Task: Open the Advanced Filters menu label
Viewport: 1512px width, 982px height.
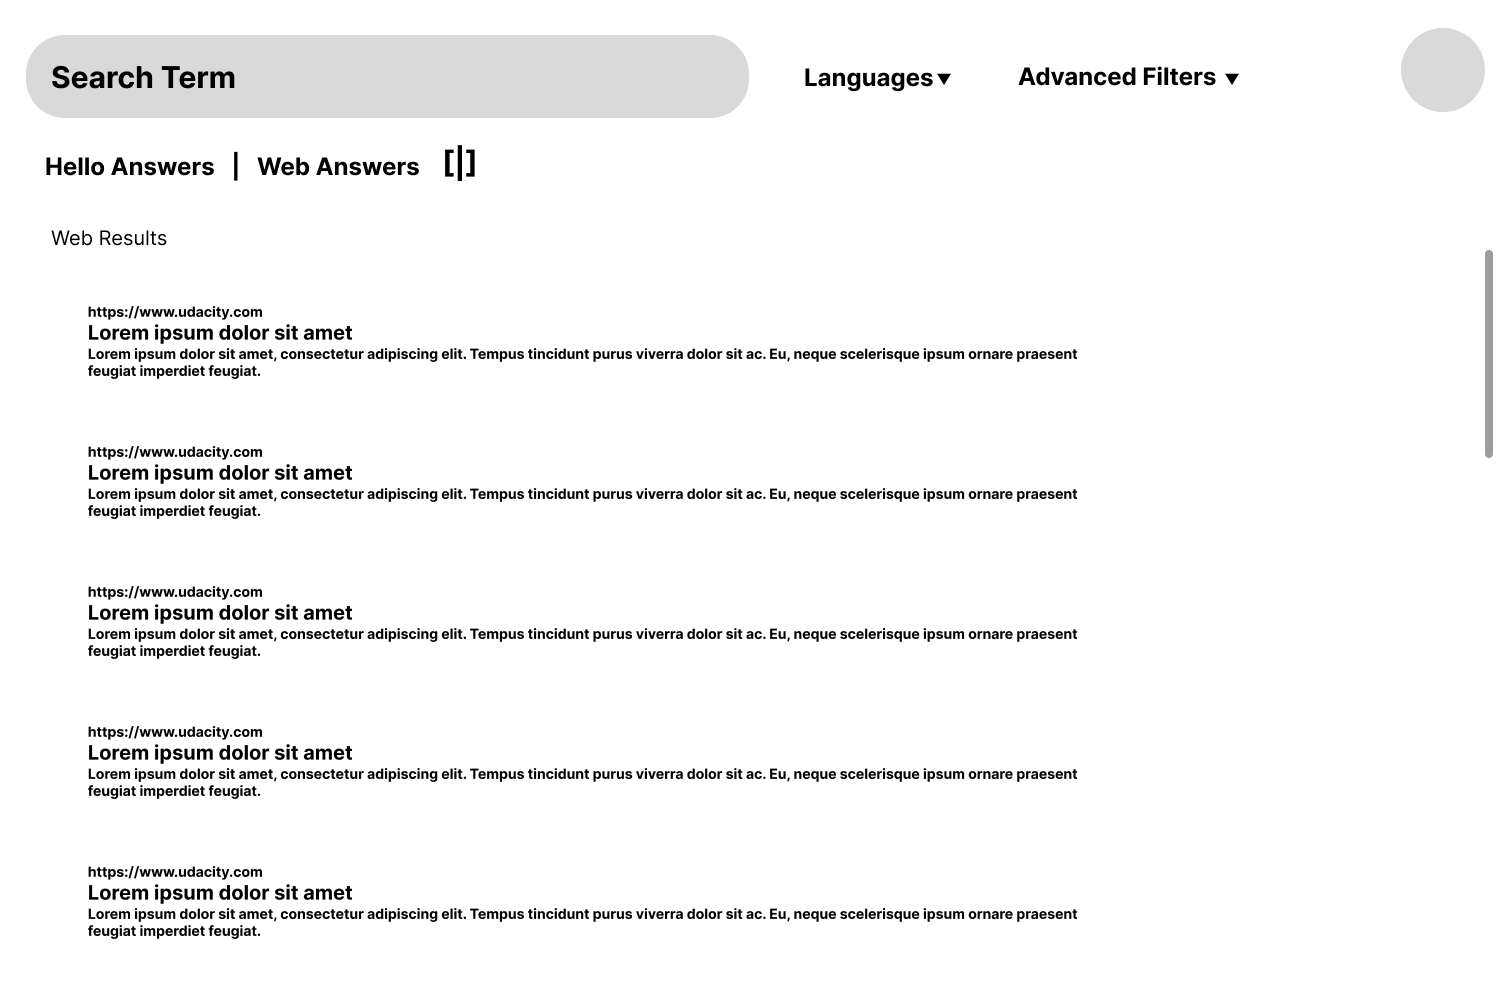Action: tap(1117, 77)
